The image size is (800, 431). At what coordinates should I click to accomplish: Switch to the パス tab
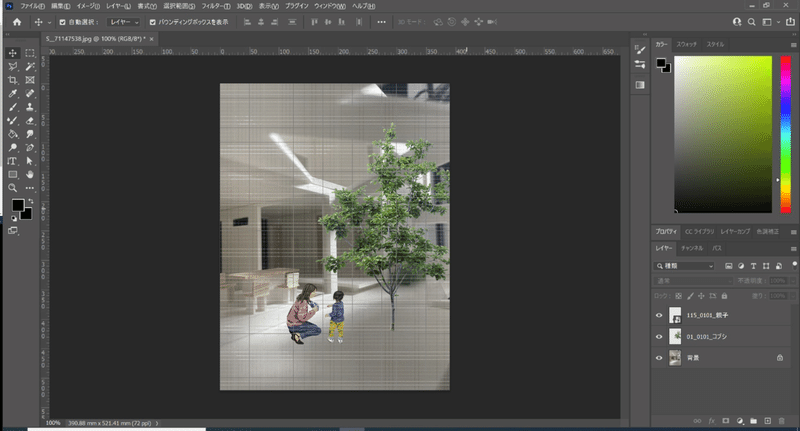pyautogui.click(x=717, y=248)
